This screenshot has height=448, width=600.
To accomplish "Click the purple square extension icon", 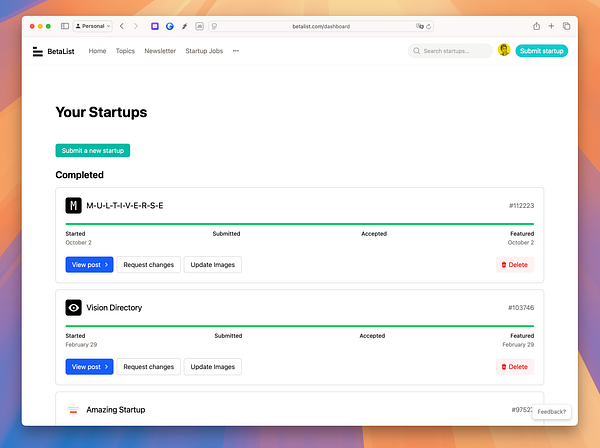I will (155, 26).
